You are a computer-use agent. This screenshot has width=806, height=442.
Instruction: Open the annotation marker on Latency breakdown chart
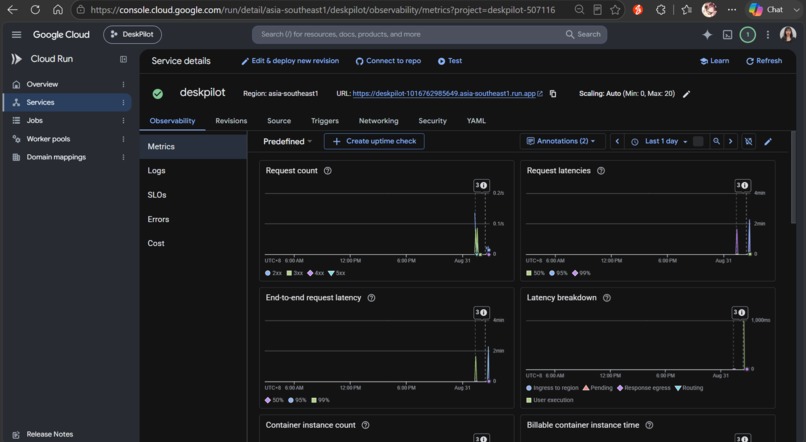739,312
